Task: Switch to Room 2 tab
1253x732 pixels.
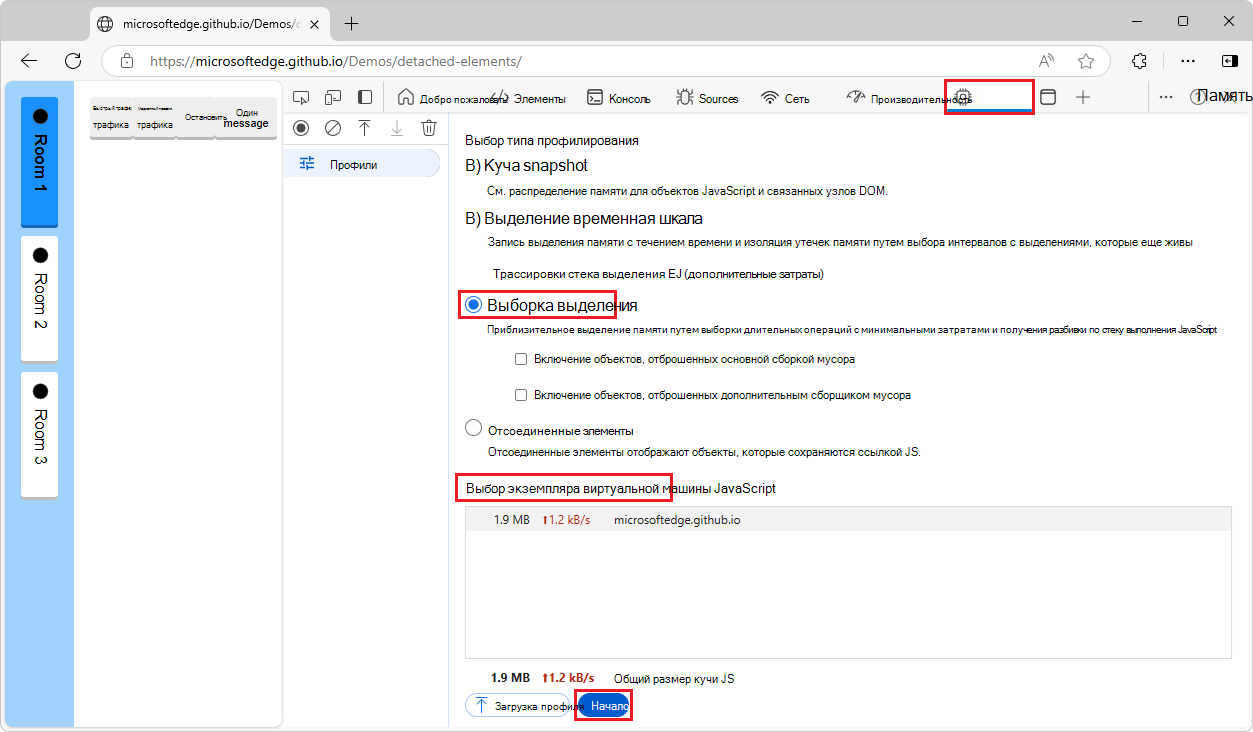Action: [40, 297]
